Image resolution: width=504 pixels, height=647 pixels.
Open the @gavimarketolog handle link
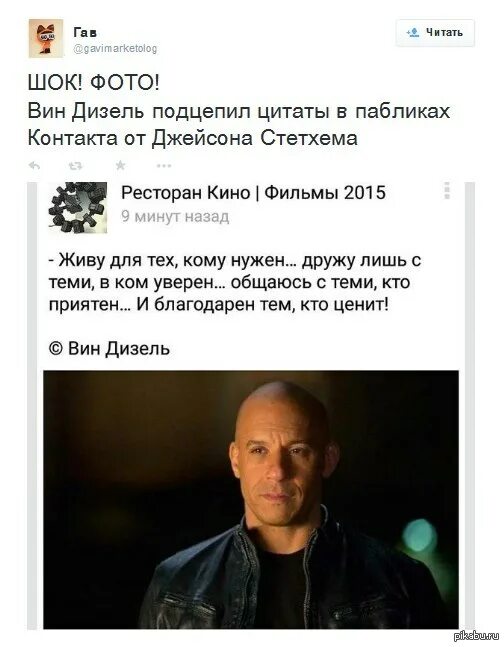115,49
